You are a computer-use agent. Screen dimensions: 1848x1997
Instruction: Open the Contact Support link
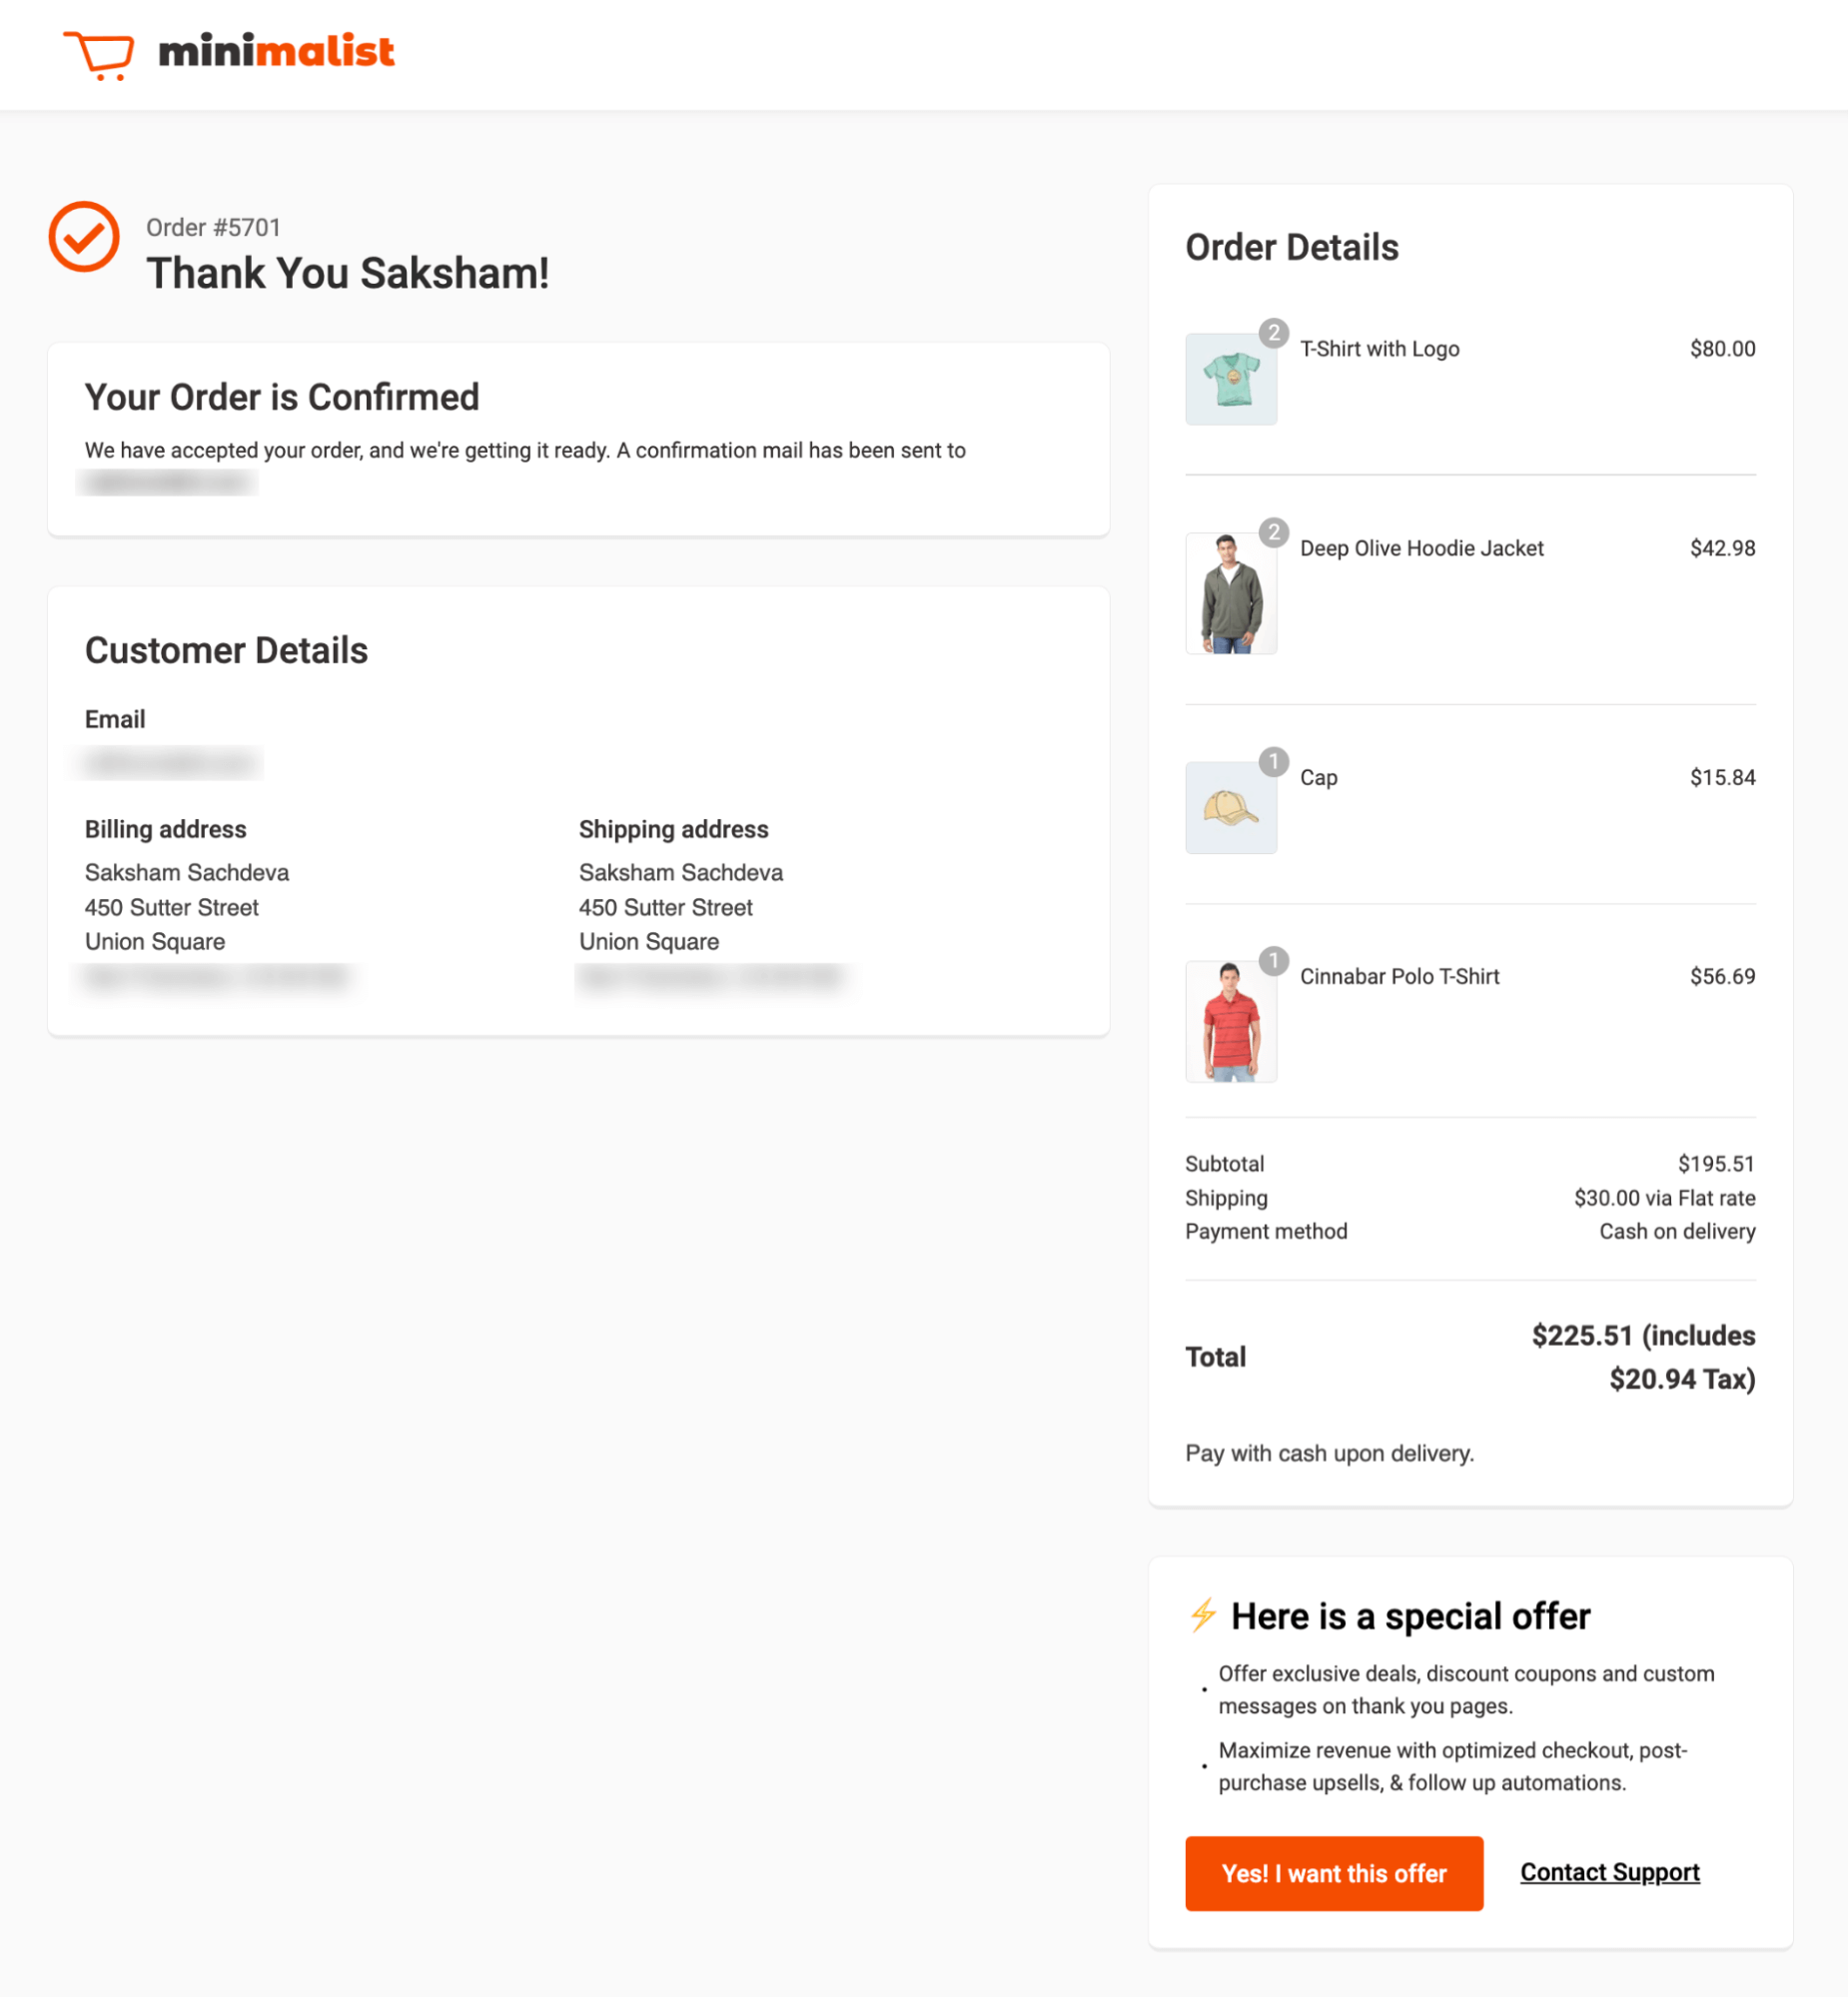pos(1610,1872)
